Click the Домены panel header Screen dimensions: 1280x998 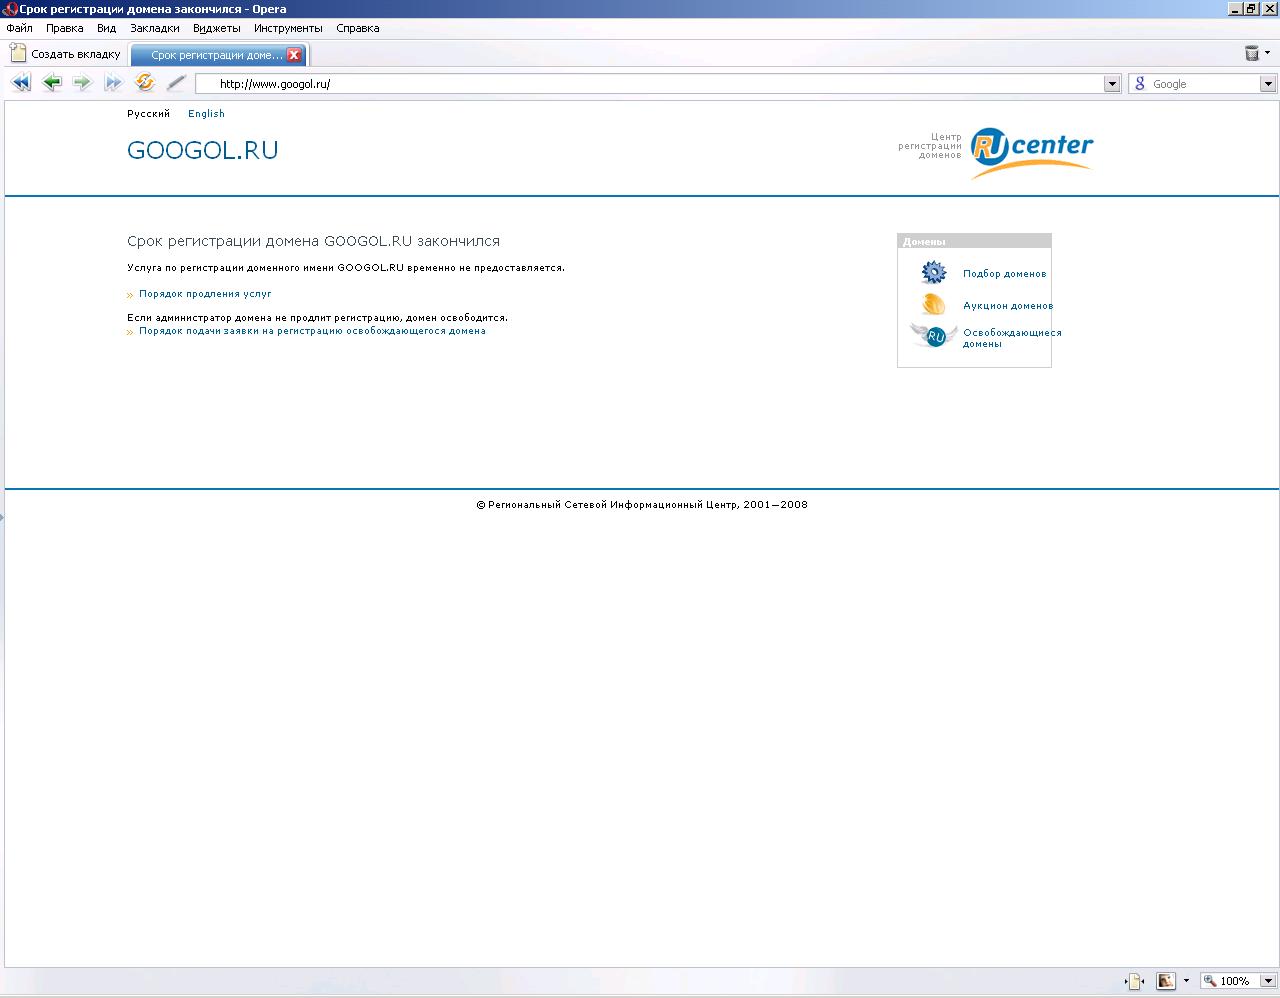pyautogui.click(x=974, y=241)
